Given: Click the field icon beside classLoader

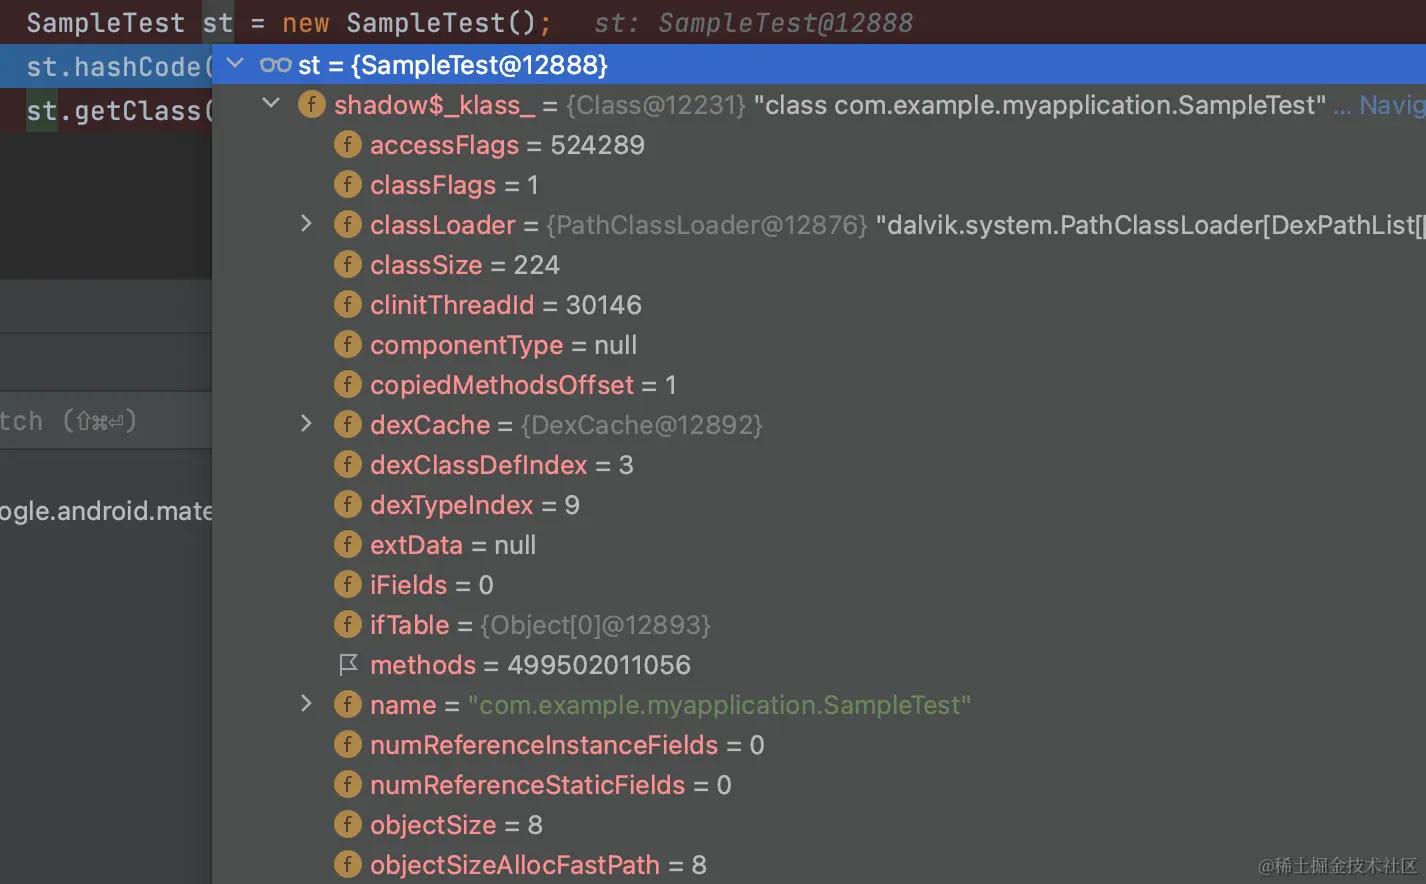Looking at the screenshot, I should pyautogui.click(x=348, y=224).
